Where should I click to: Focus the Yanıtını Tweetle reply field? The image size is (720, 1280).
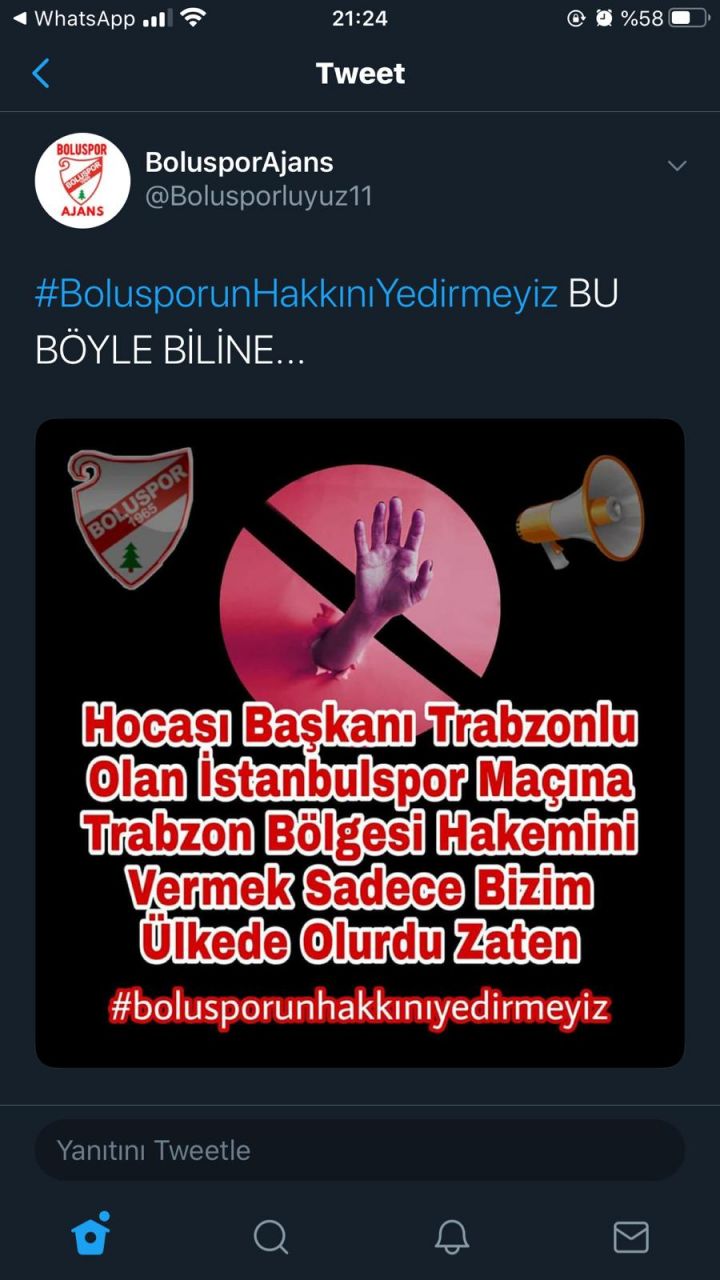360,1150
